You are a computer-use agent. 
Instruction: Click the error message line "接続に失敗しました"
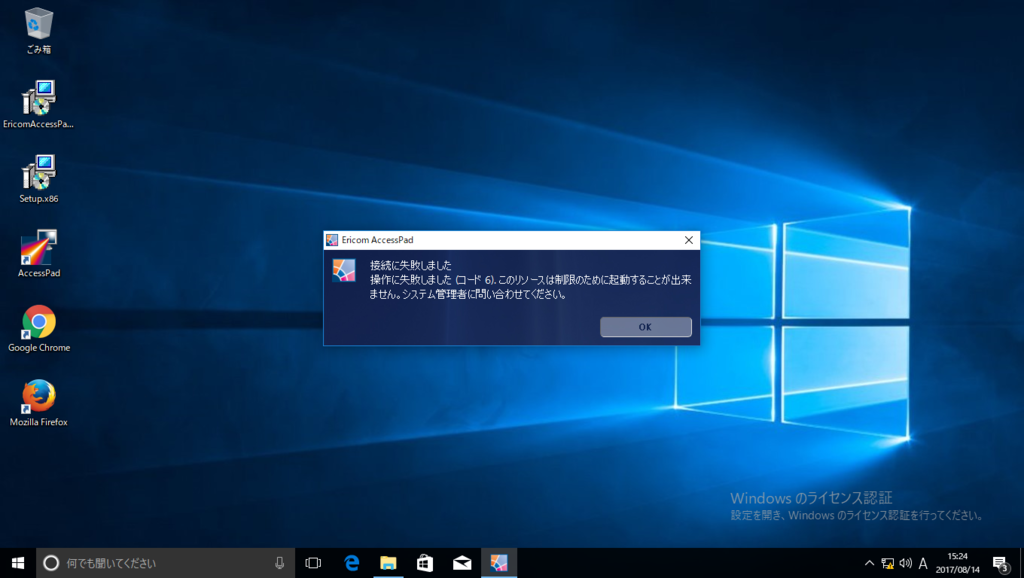pyautogui.click(x=410, y=265)
